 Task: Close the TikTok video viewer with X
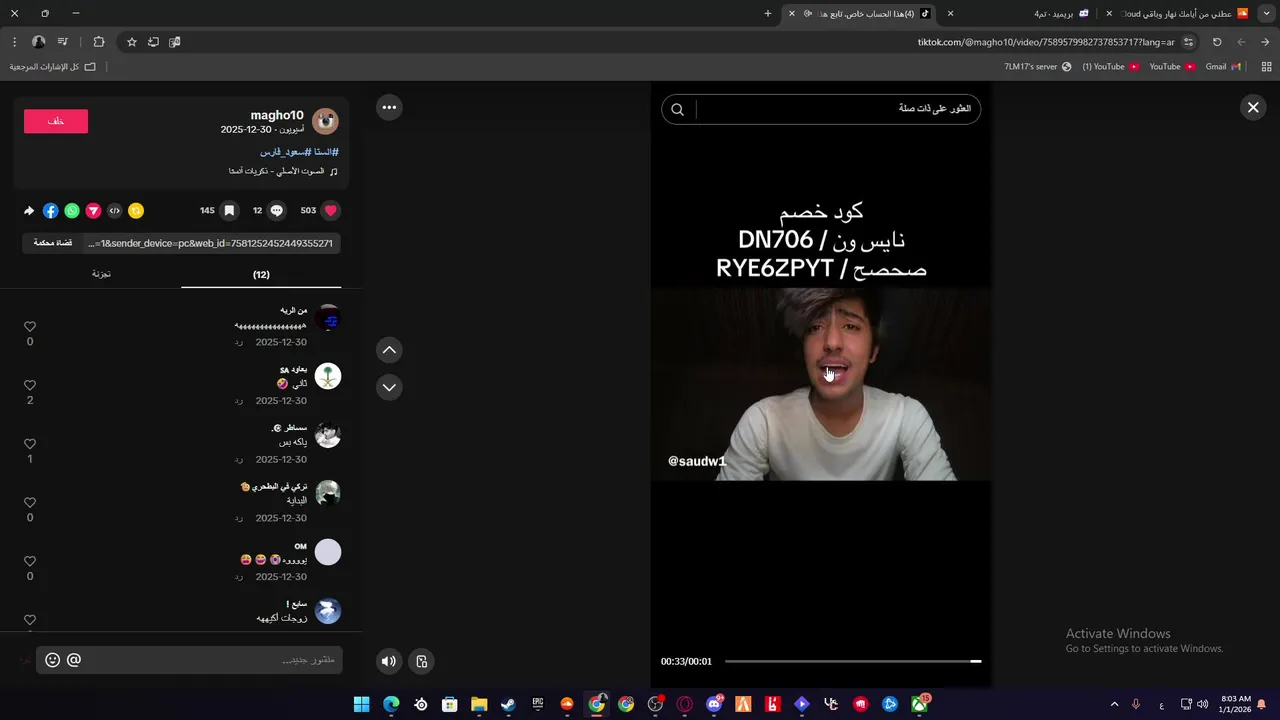pos(1253,107)
